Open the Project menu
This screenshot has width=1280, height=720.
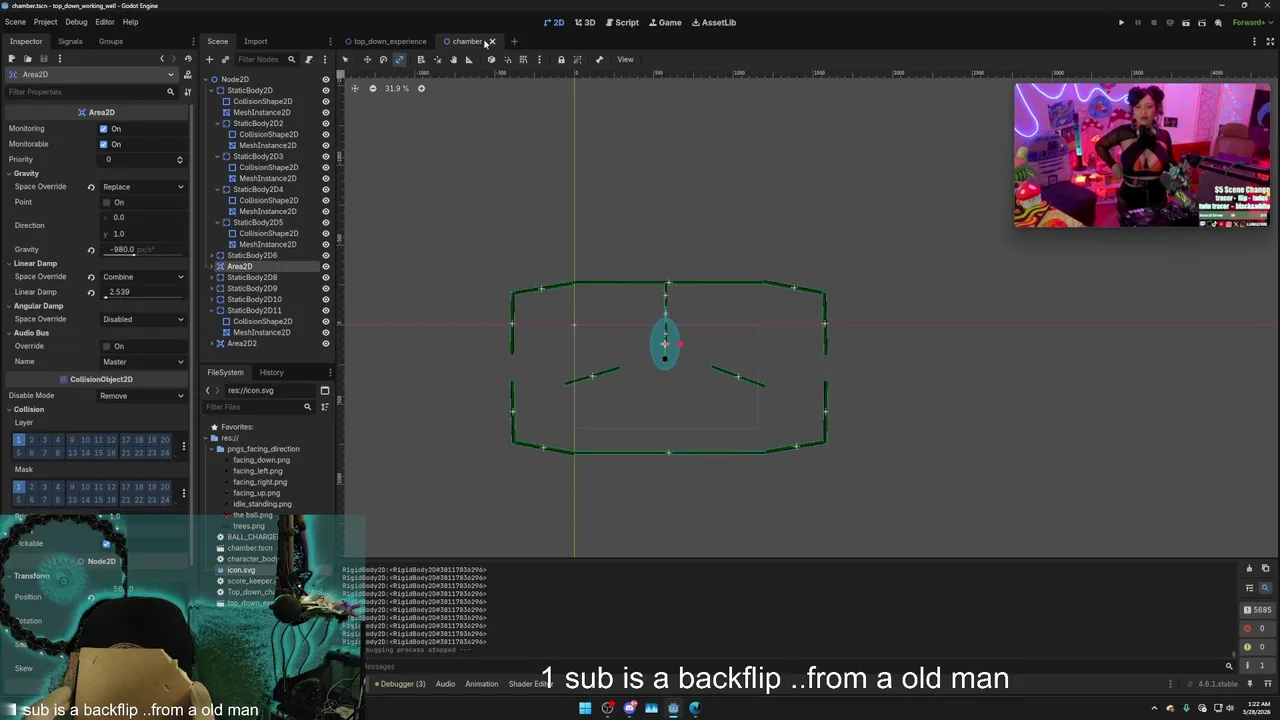(45, 21)
